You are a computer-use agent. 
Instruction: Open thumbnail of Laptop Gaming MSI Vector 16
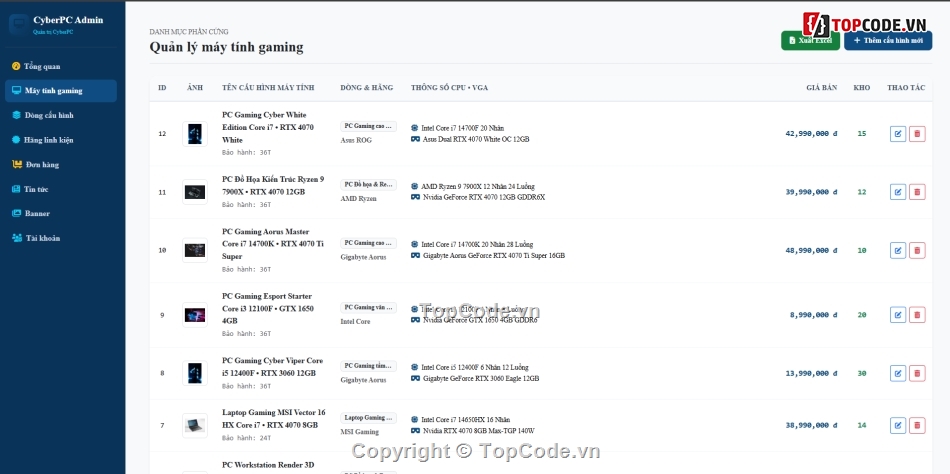[195, 426]
